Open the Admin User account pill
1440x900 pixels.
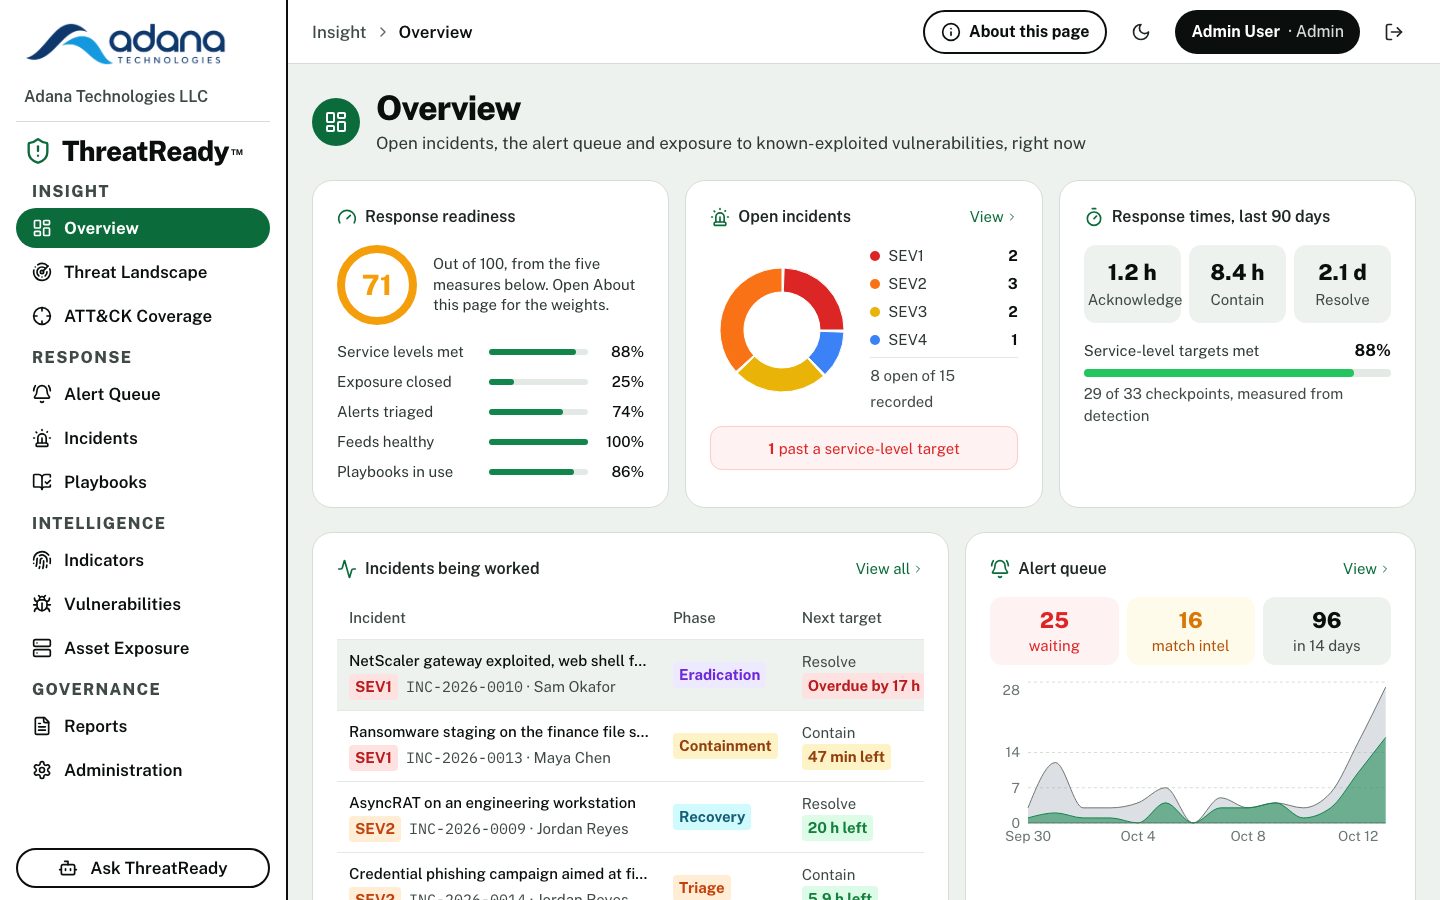click(1267, 32)
